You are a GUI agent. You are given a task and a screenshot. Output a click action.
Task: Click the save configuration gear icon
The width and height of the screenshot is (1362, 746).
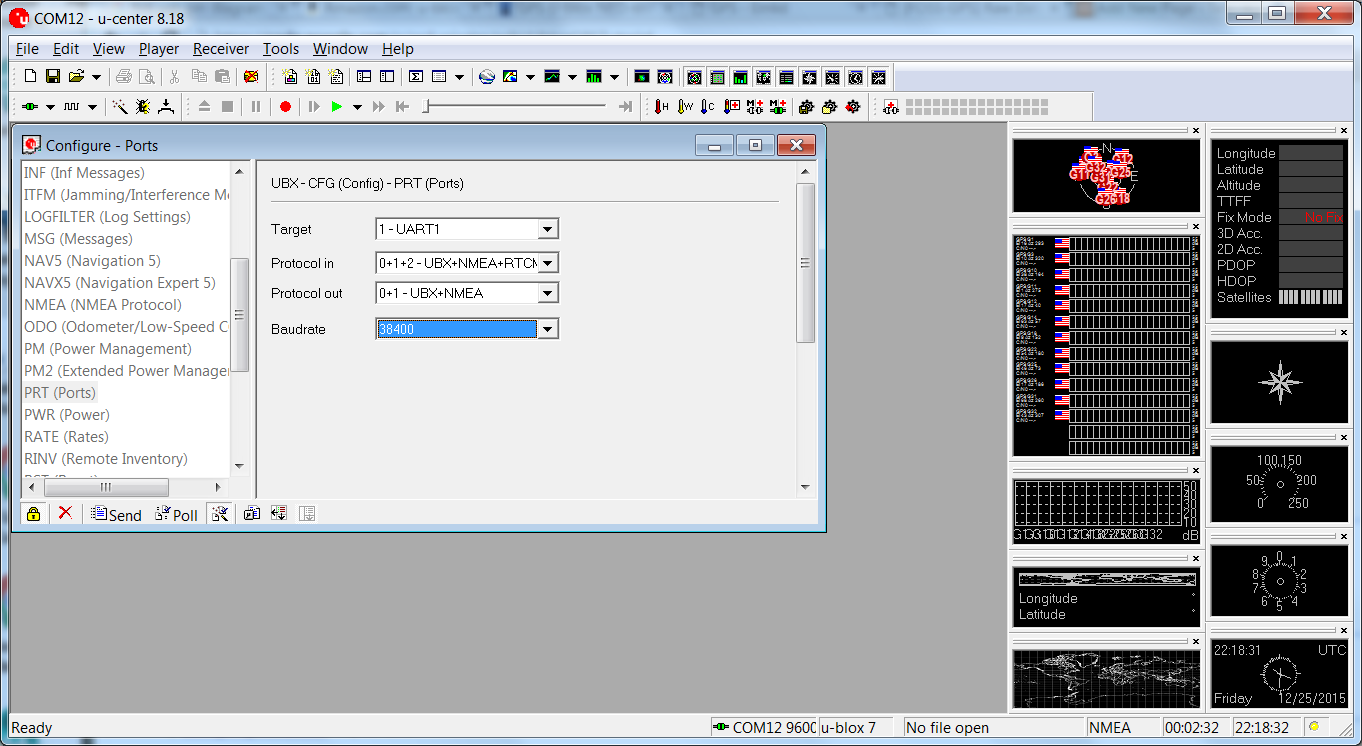[x=806, y=106]
